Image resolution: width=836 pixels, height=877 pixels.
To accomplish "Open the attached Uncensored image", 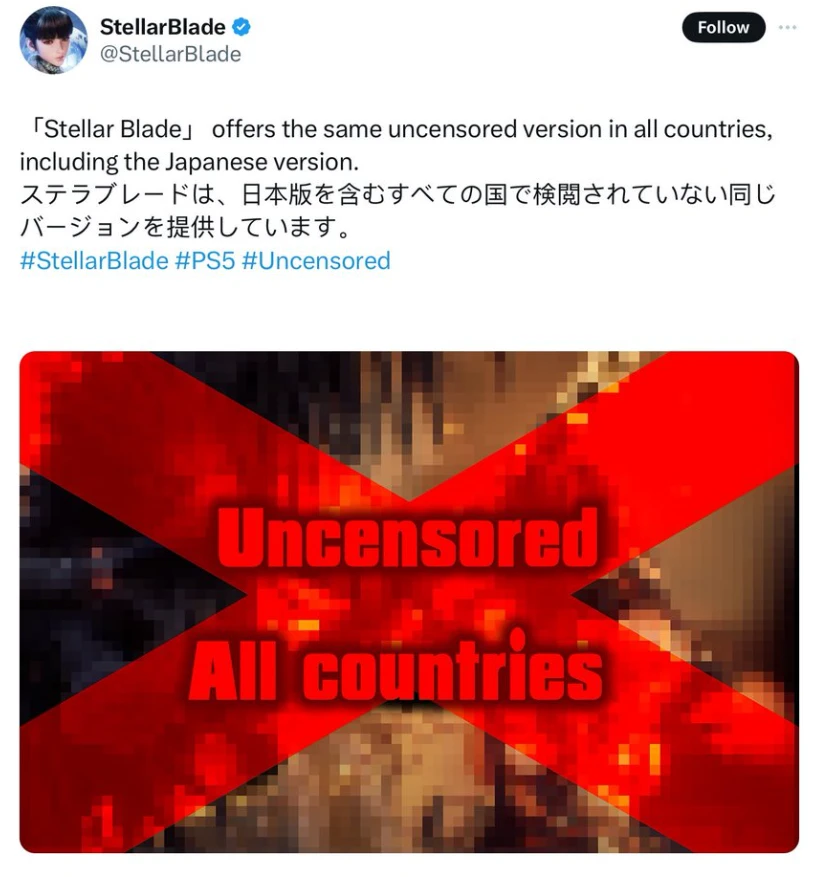I will 409,602.
